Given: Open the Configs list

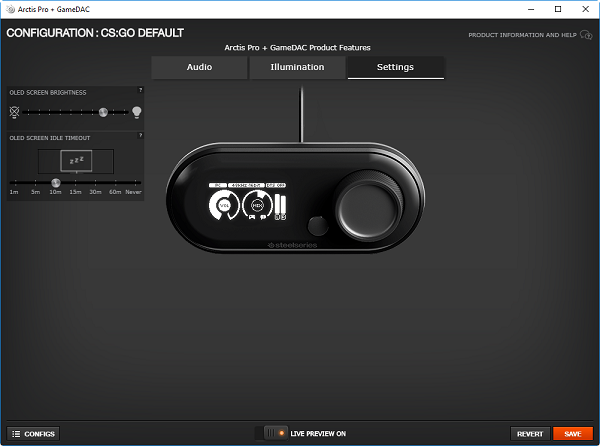Looking at the screenshot, I should coord(33,434).
